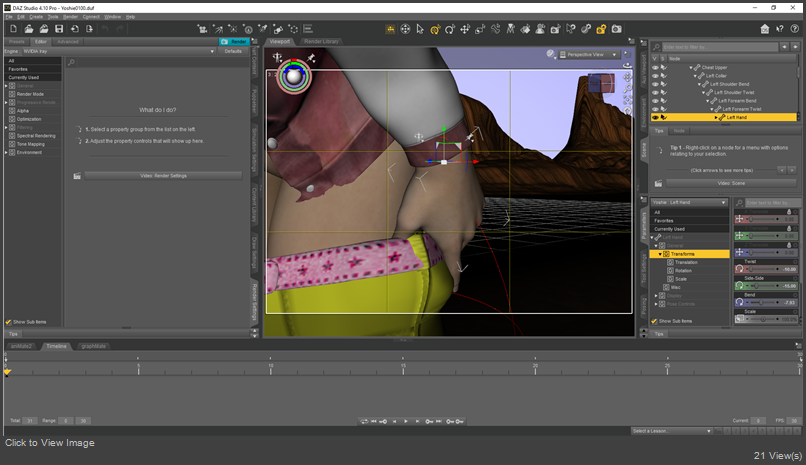Toggle Show Sub Items in Render Settings
The image size is (806, 465).
pos(8,322)
